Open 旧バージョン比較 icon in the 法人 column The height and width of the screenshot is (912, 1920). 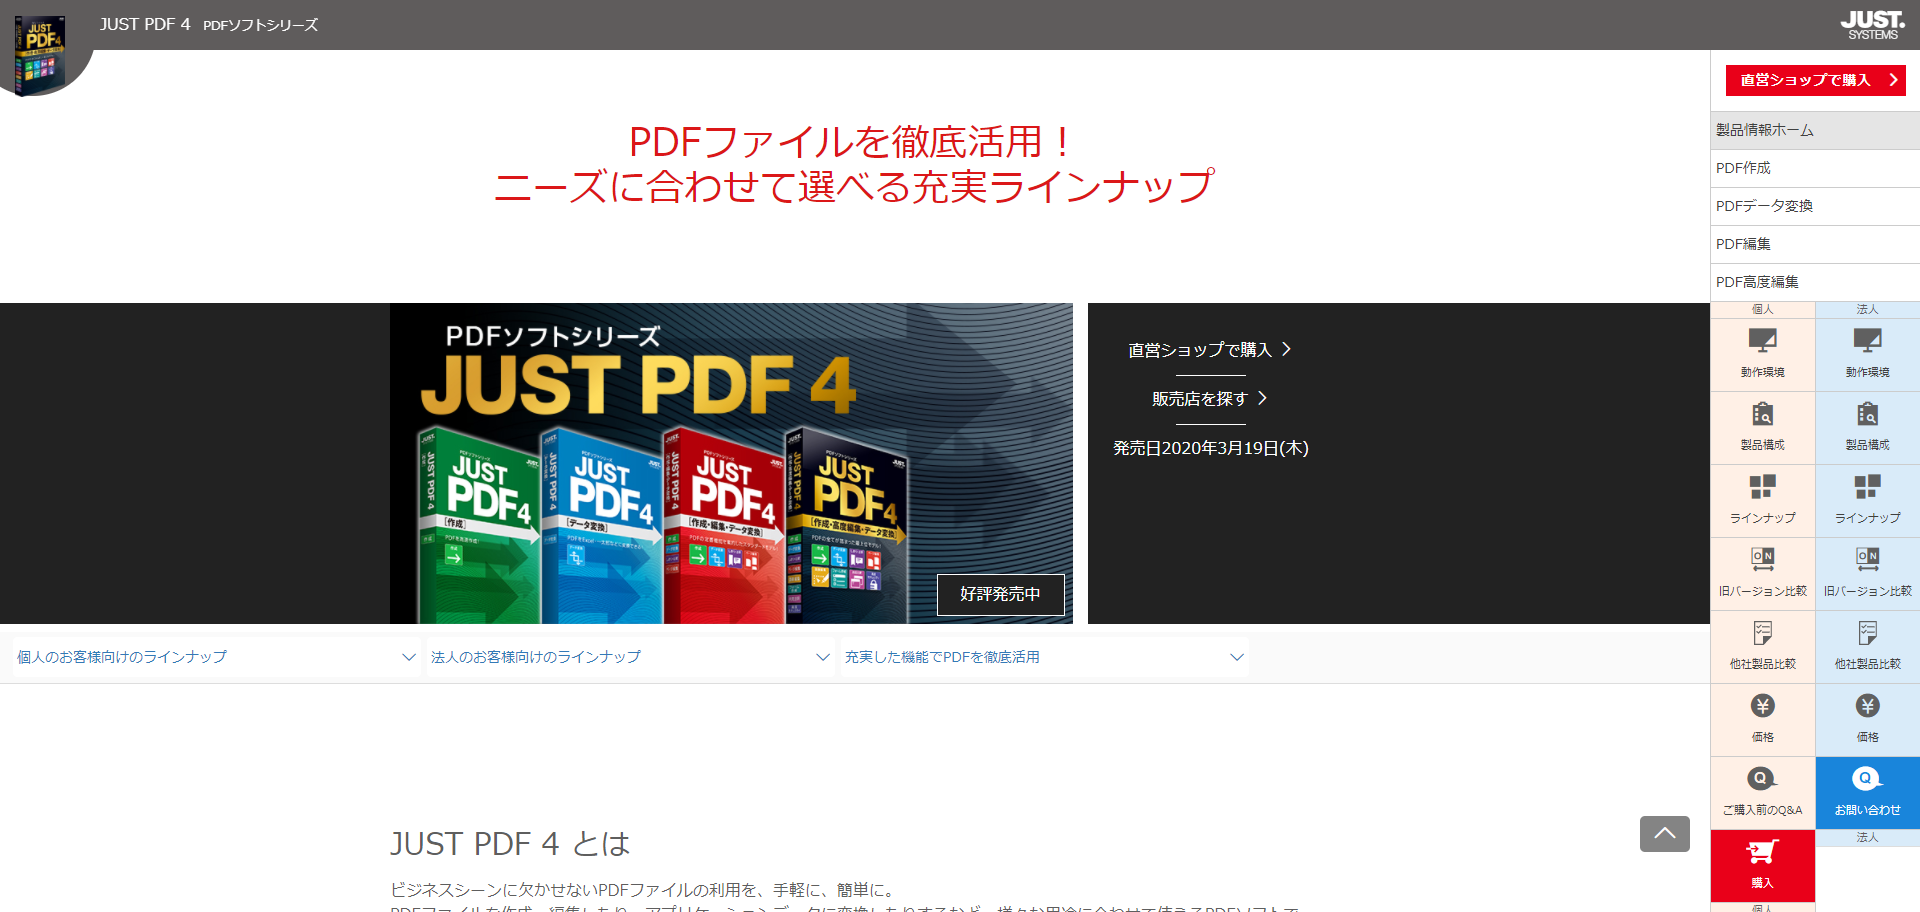coord(1867,572)
